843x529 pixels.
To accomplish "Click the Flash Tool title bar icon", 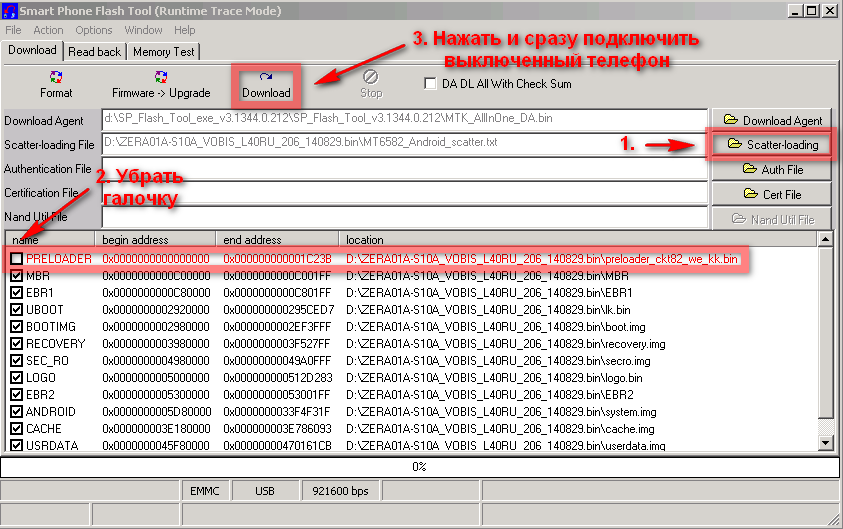I will tap(9, 10).
